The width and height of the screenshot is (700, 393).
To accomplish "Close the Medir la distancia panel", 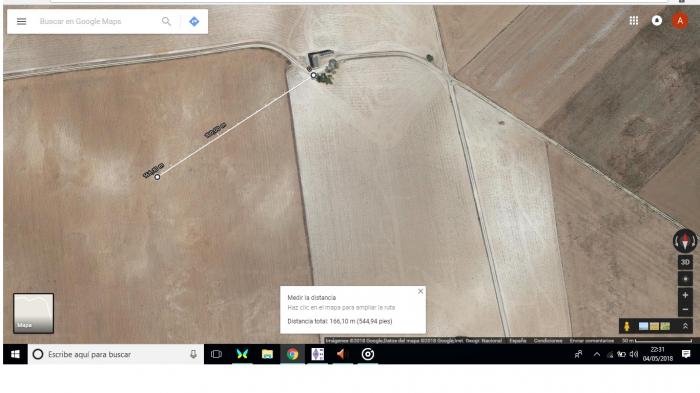I will tap(421, 291).
